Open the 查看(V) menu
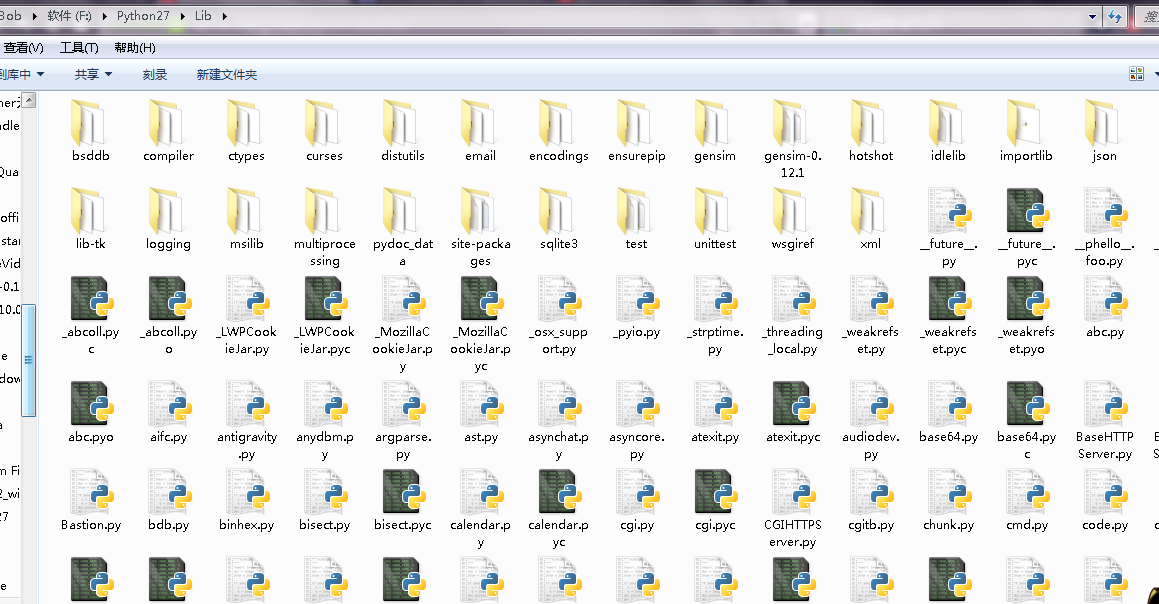Image resolution: width=1159 pixels, height=604 pixels. click(24, 48)
